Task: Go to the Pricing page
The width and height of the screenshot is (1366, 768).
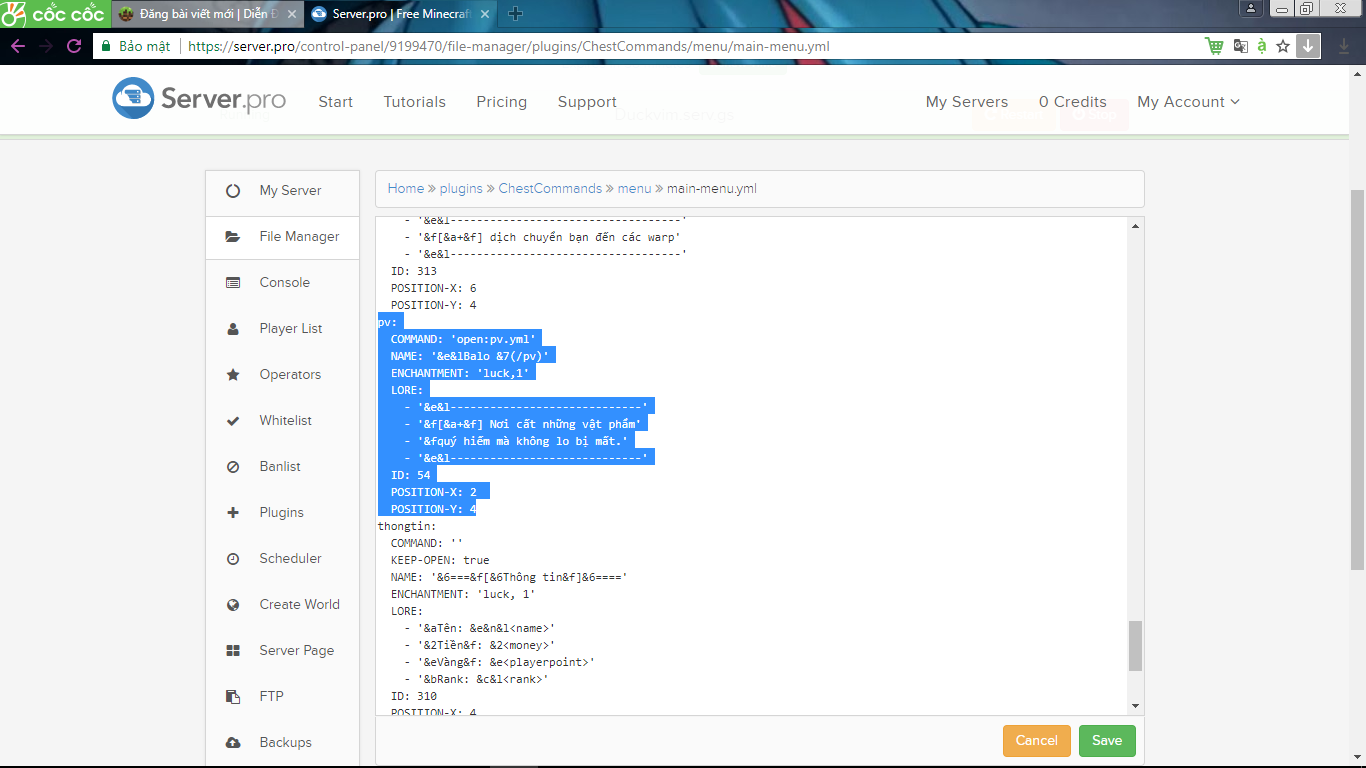Action: (502, 102)
